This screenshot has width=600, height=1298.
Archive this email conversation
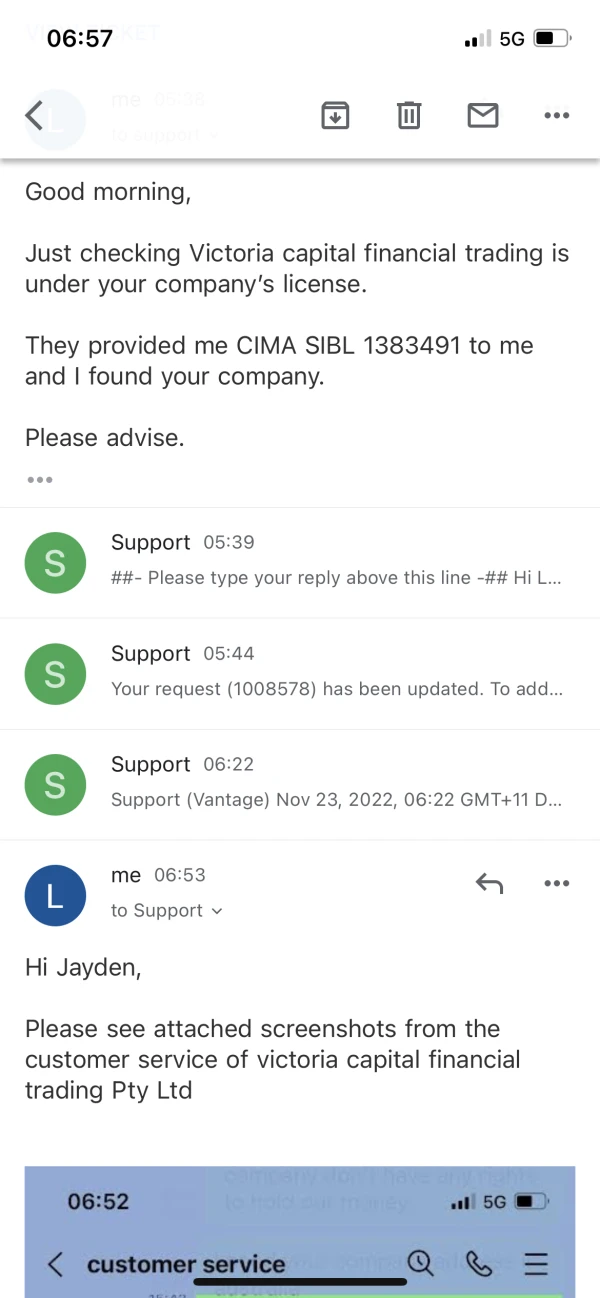tap(335, 116)
